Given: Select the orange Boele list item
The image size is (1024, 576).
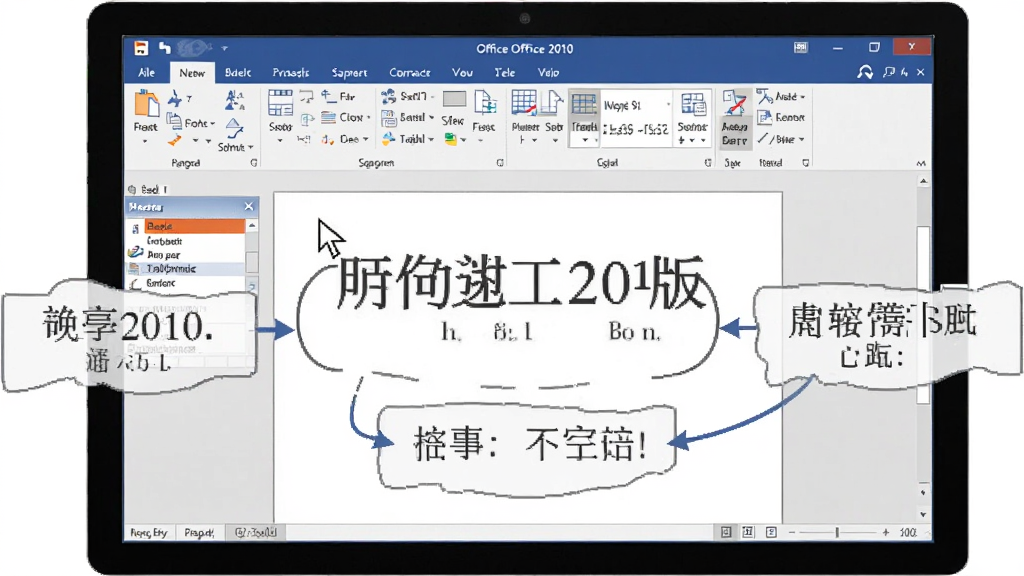Looking at the screenshot, I should (195, 226).
